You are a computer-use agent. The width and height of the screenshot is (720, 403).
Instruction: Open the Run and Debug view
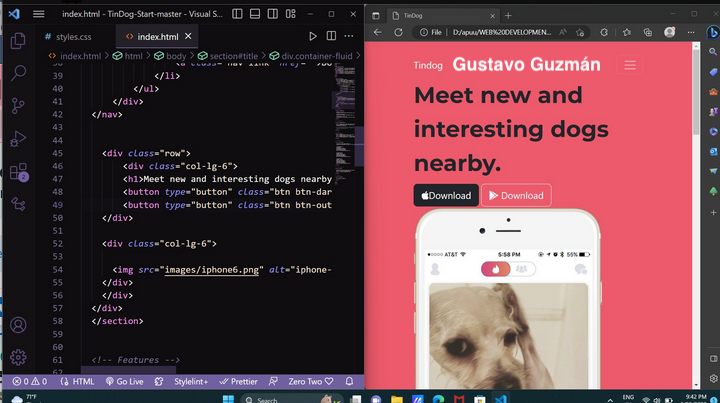click(18, 139)
